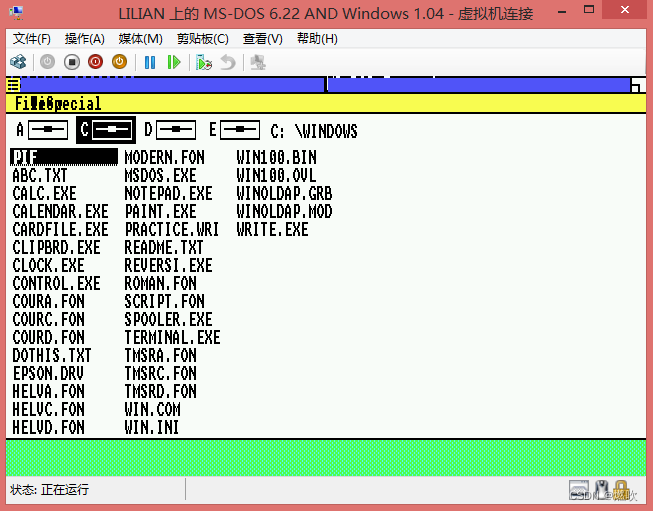This screenshot has width=653, height=511.
Task: Create a checkpoint snapshot icon
Action: pyautogui.click(x=204, y=62)
